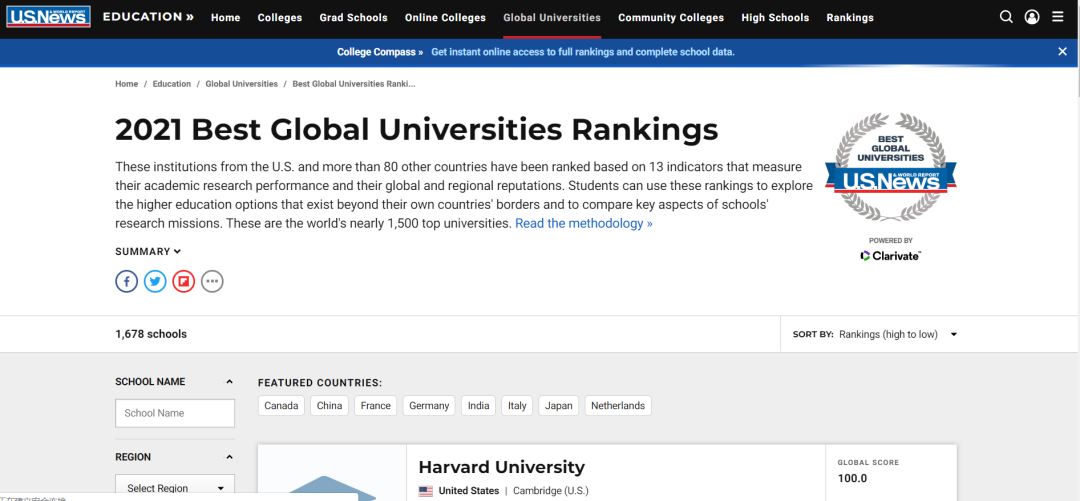Open the Harvard University listing title
Screen dimensions: 1080x501
coord(501,467)
